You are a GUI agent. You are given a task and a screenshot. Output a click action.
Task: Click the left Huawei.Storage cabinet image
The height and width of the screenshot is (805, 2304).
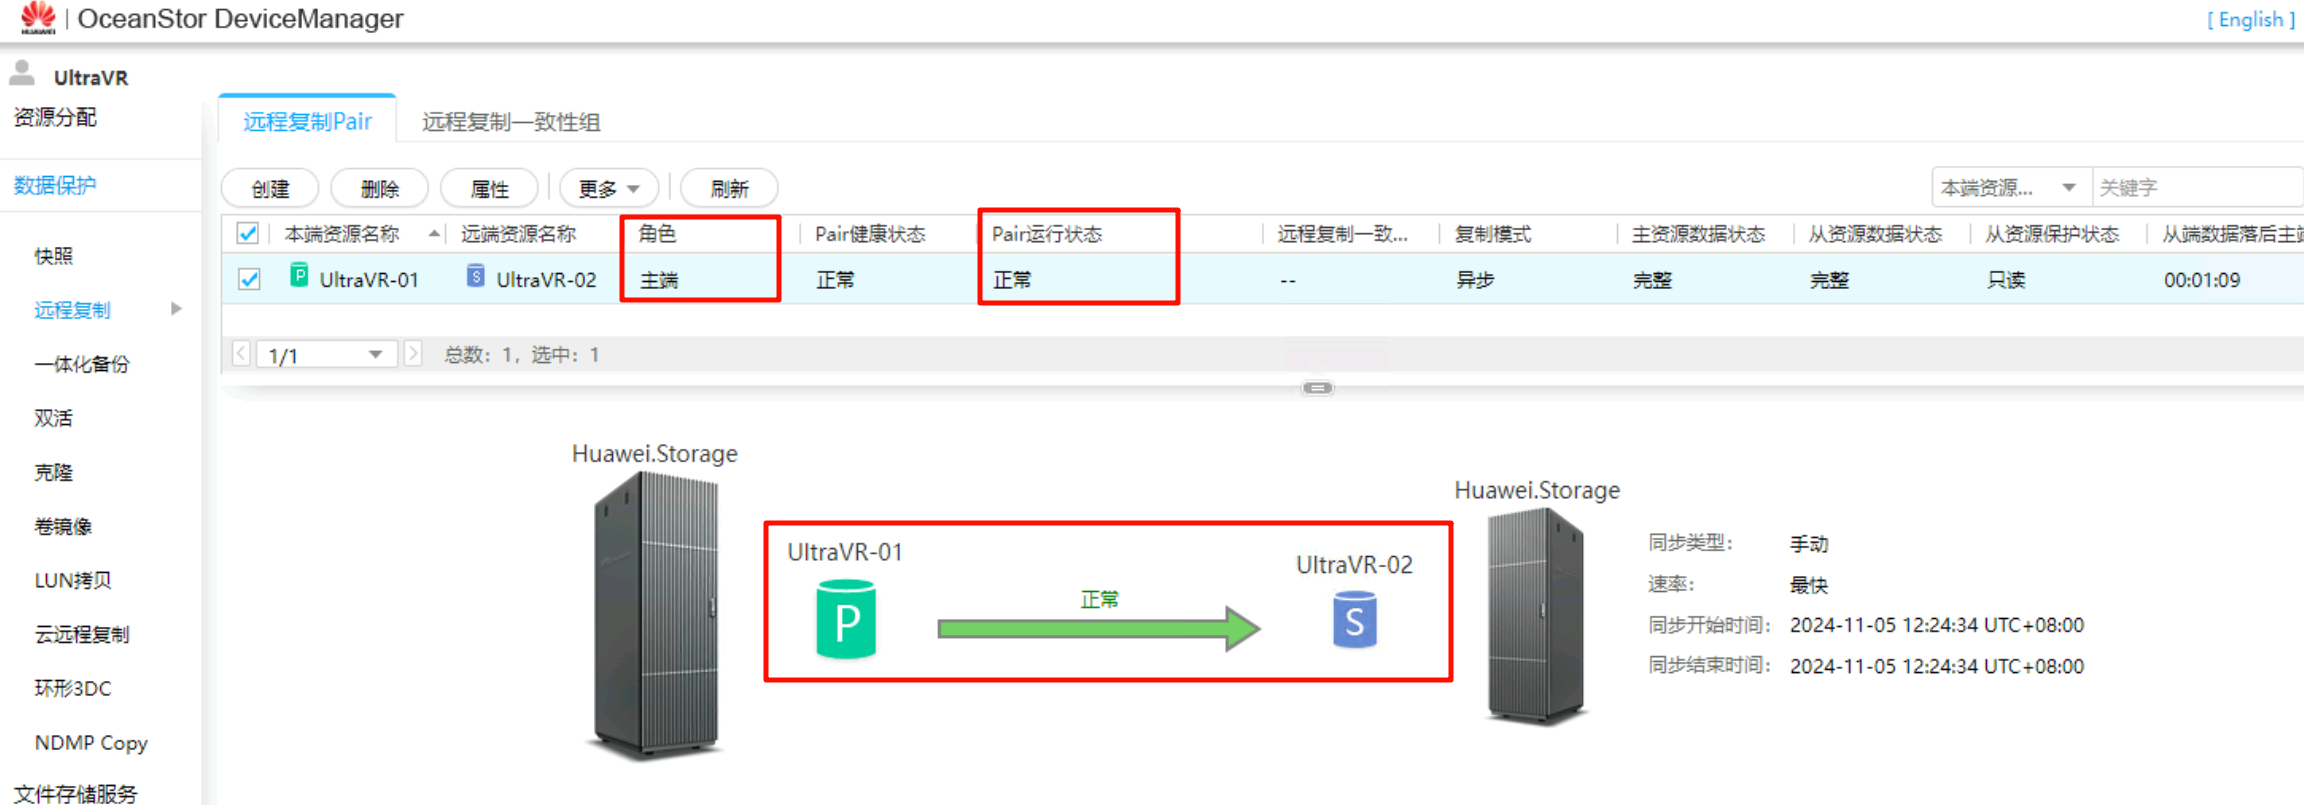click(655, 615)
